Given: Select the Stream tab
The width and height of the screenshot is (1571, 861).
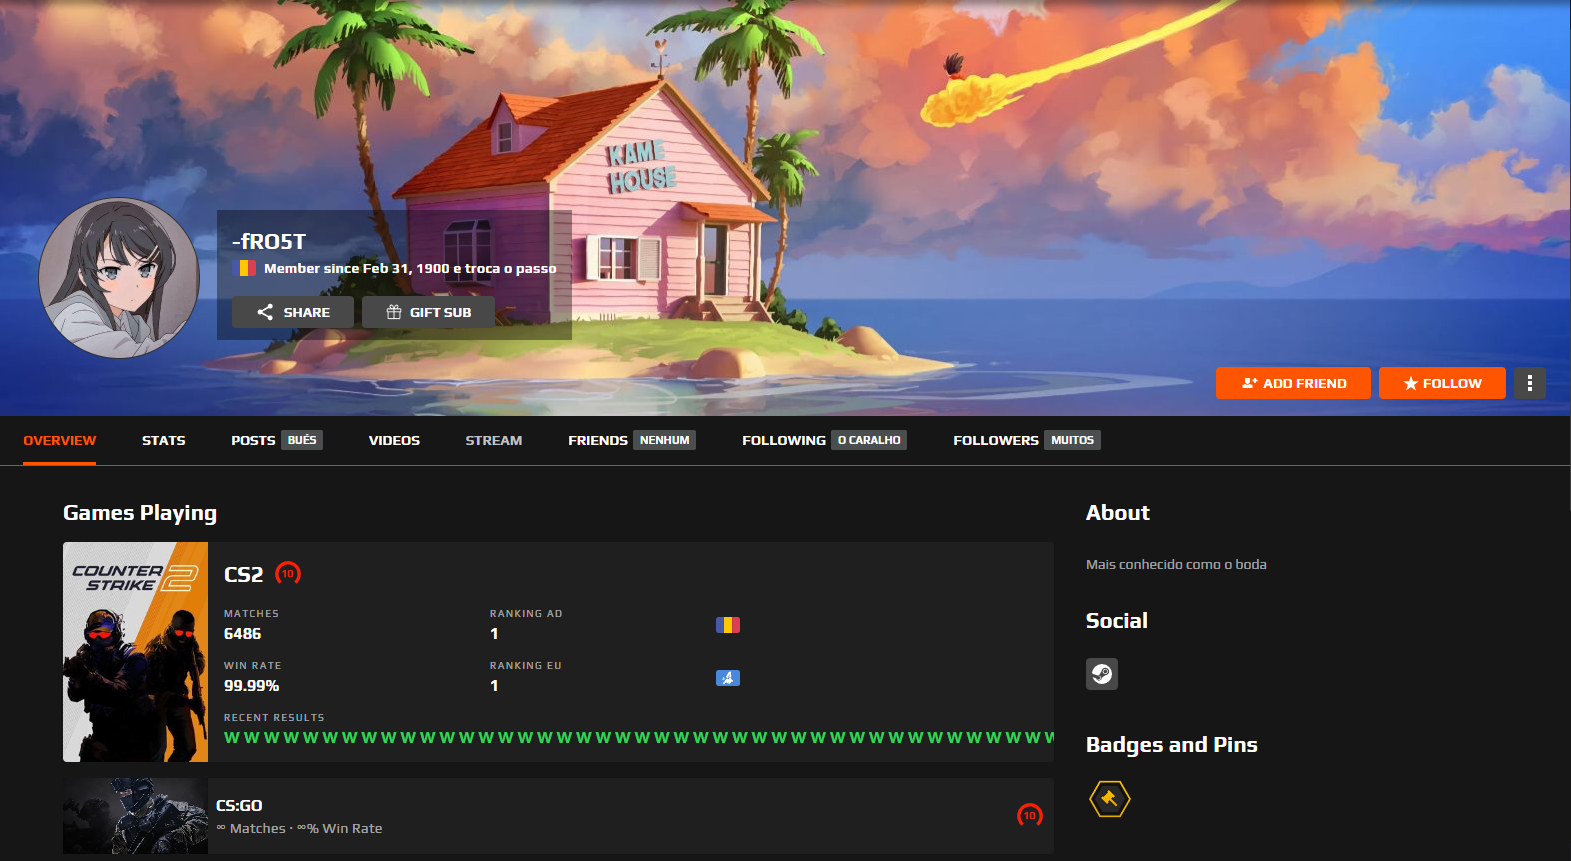Looking at the screenshot, I should (494, 440).
